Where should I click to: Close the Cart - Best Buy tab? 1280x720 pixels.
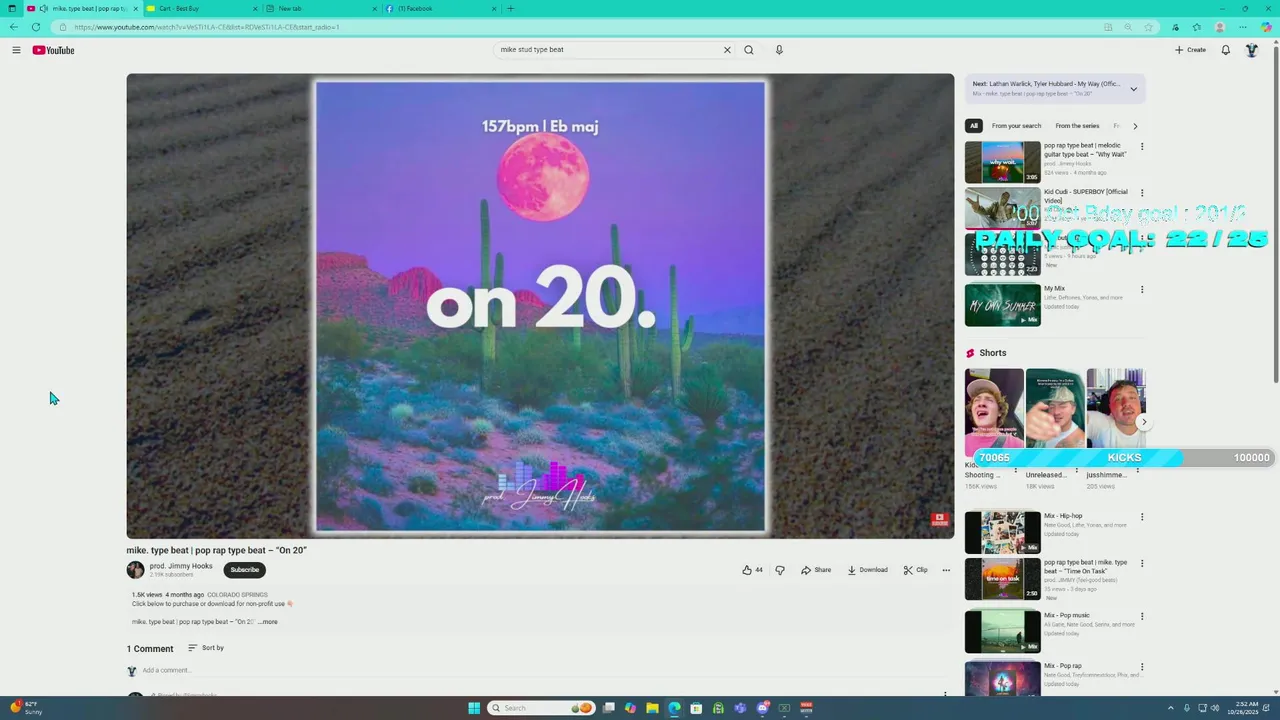[255, 9]
